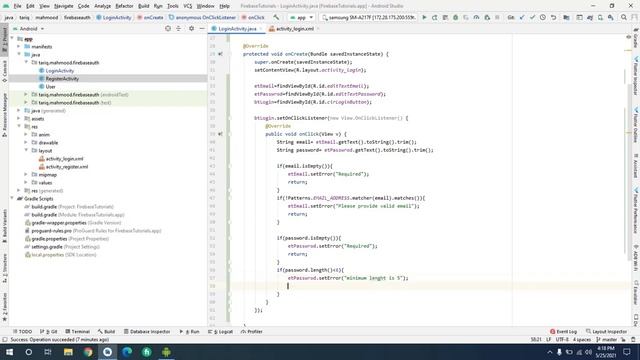The image size is (640, 360).
Task: Open the Project tool window side tab
Action: 4,40
